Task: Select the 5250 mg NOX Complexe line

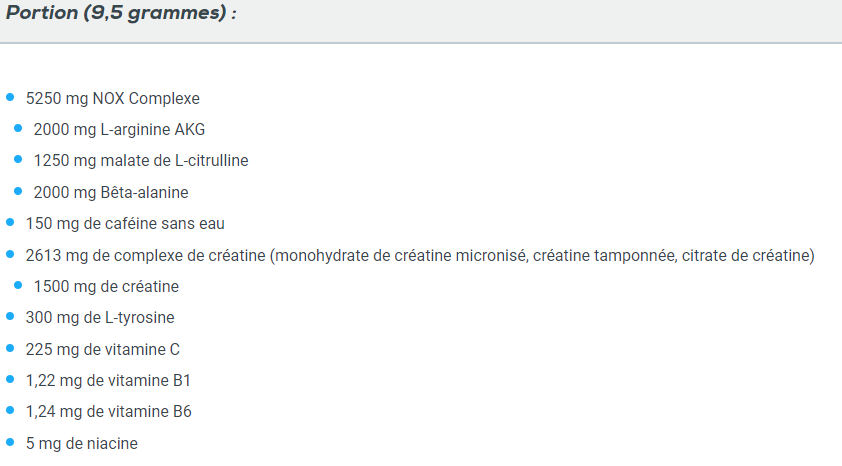Action: coord(113,98)
